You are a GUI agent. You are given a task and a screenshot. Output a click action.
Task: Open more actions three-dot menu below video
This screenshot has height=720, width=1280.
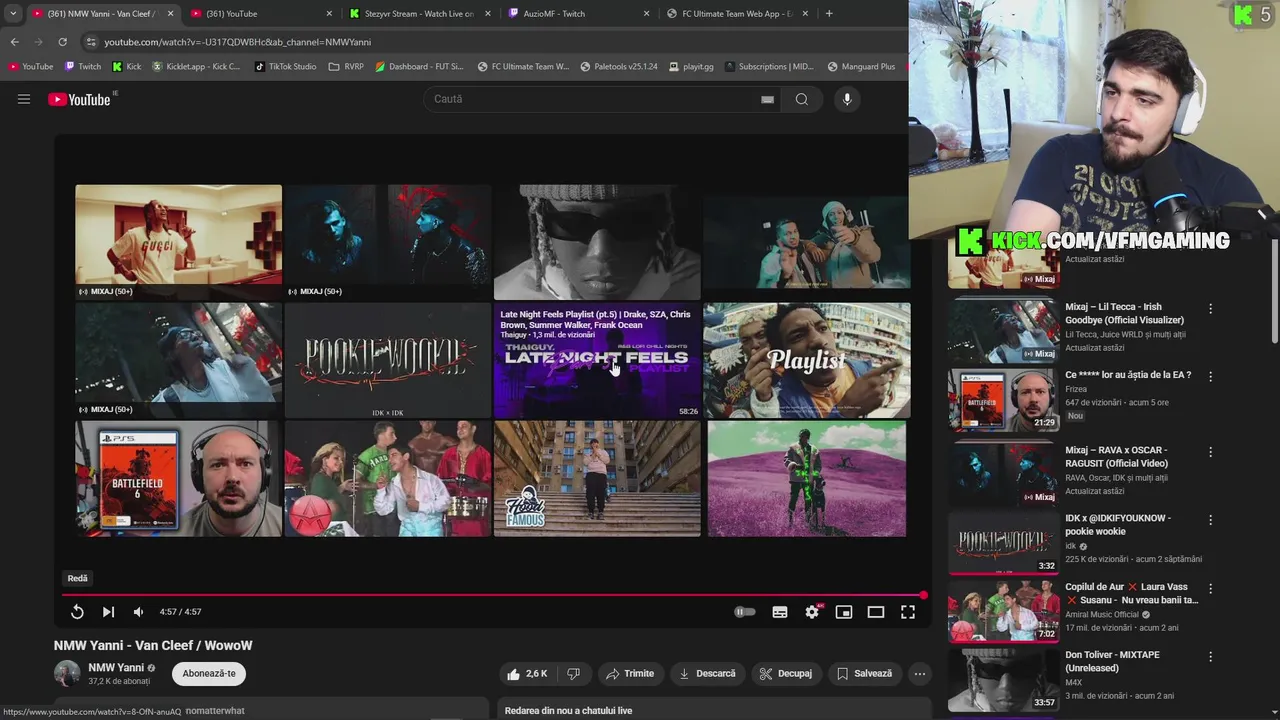920,674
